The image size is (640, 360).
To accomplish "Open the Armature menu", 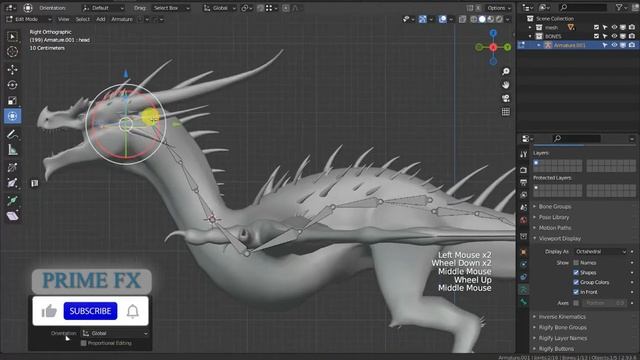I will pos(122,19).
